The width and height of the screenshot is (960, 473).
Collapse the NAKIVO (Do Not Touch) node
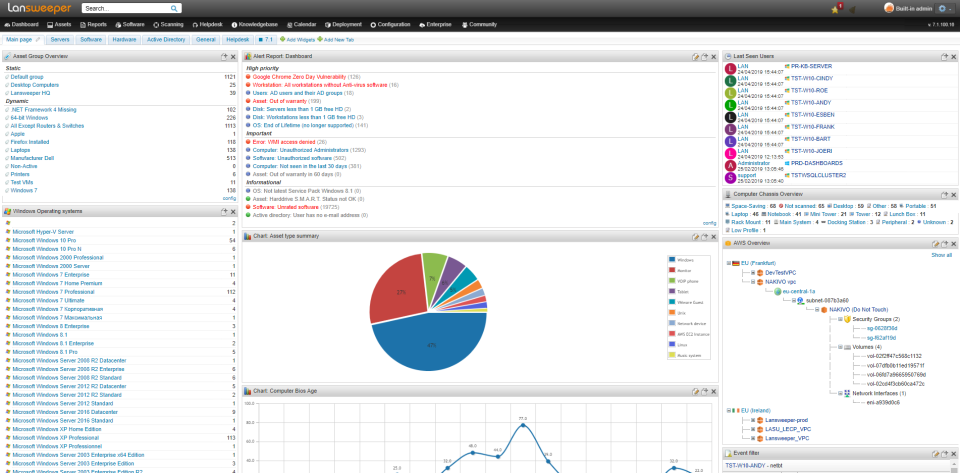click(817, 310)
